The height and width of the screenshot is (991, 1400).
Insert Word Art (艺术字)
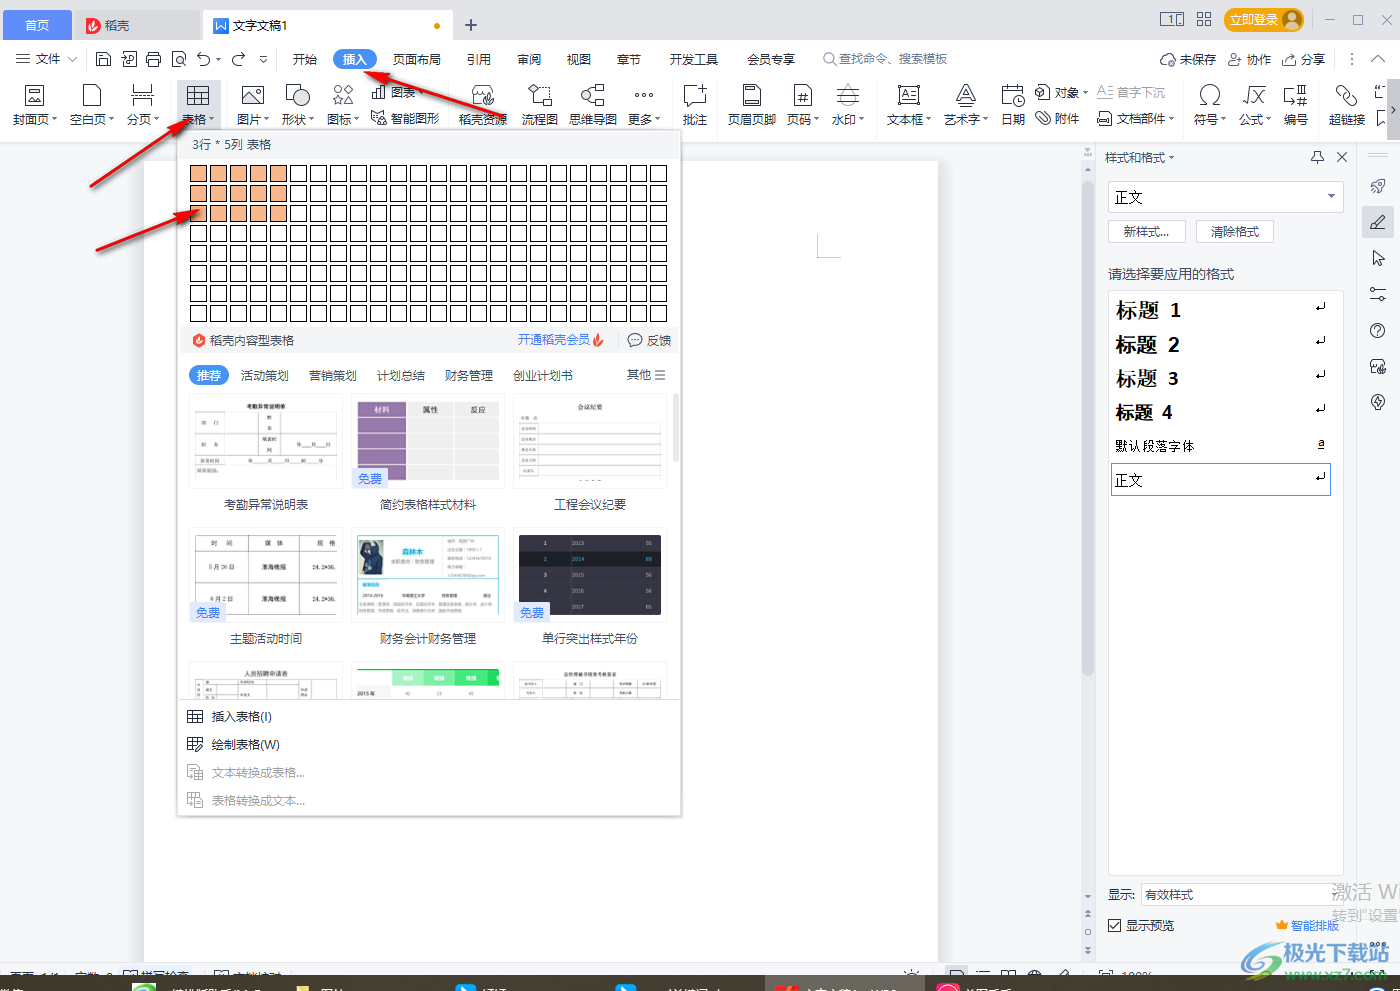click(x=965, y=105)
